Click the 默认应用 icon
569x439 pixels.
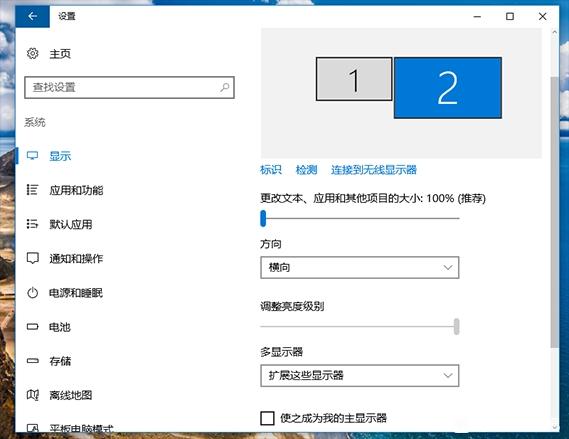pyautogui.click(x=32, y=224)
